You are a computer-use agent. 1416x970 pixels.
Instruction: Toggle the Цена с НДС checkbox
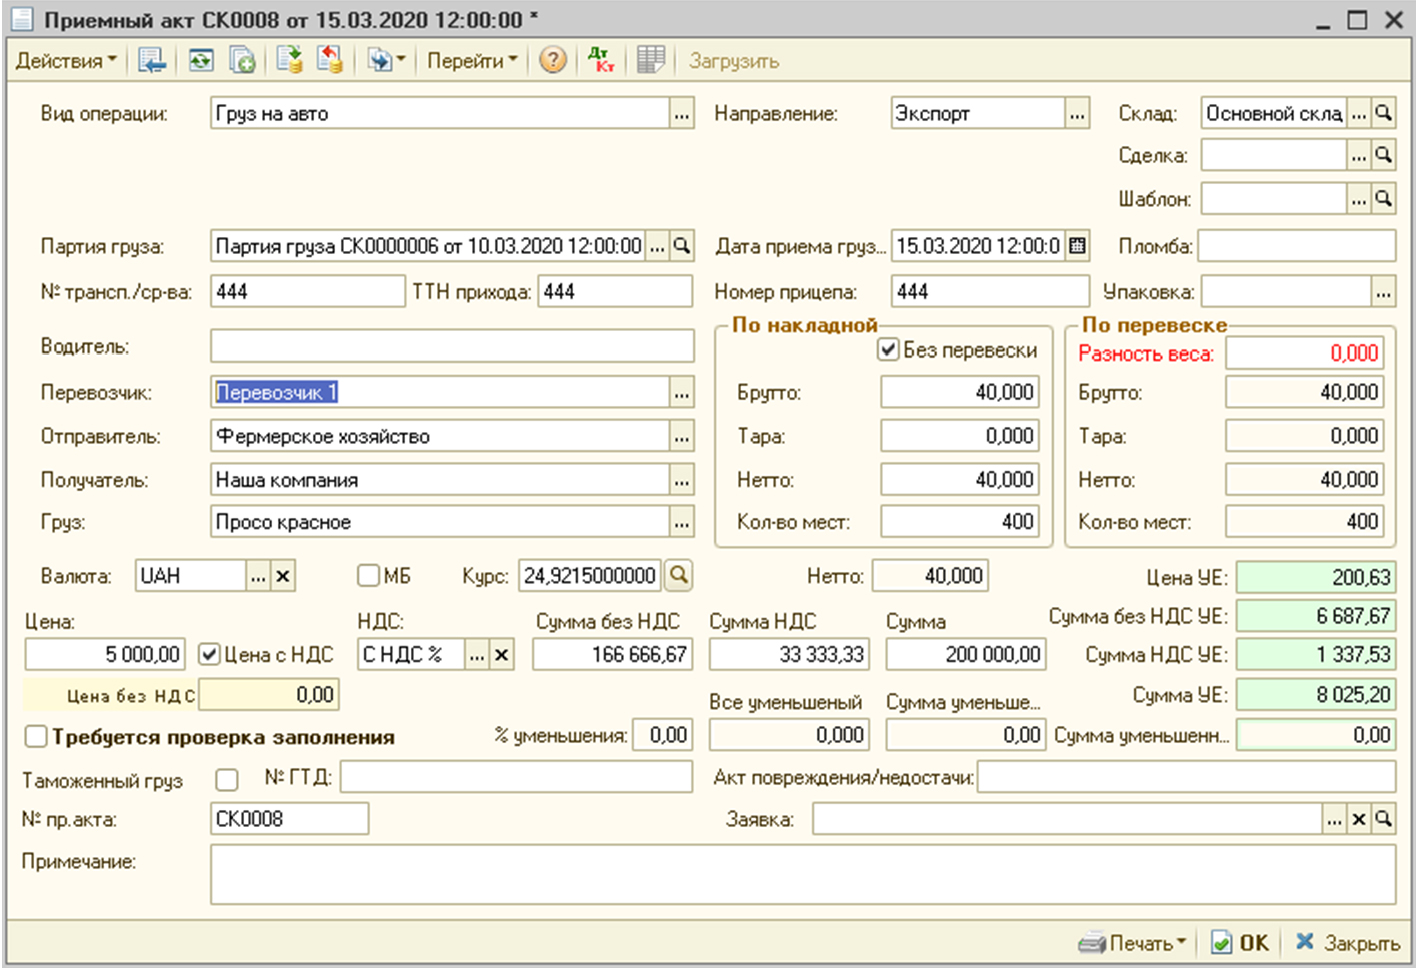209,655
